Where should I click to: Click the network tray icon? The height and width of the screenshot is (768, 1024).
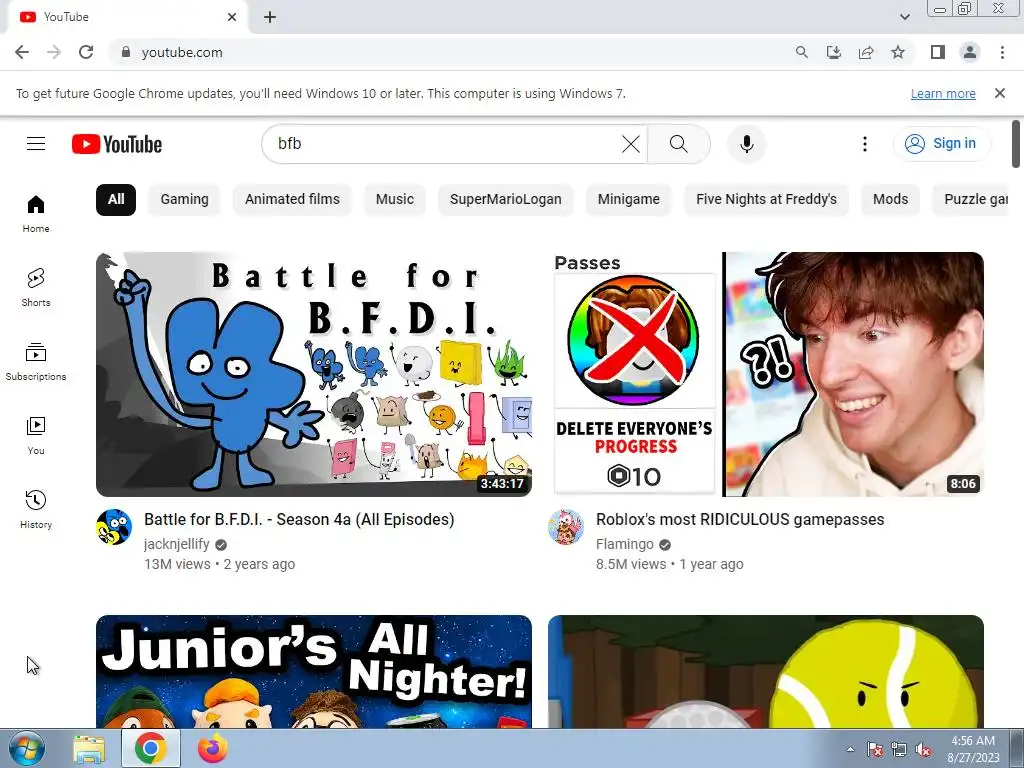pos(899,749)
